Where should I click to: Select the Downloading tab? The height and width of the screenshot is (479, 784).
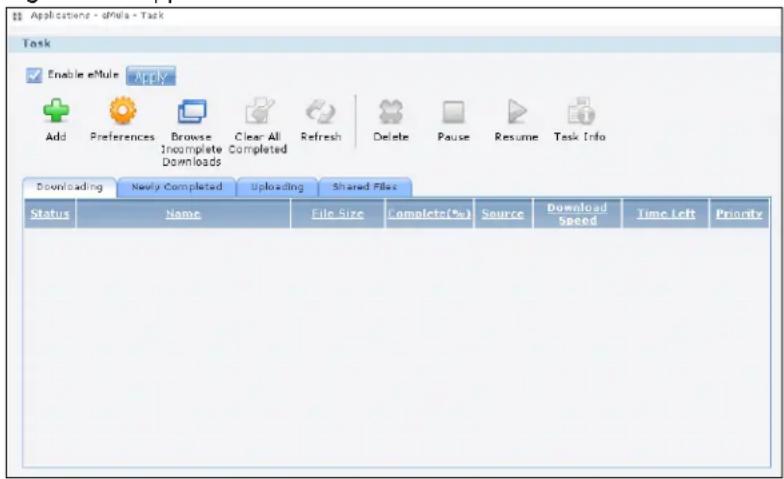tap(70, 188)
